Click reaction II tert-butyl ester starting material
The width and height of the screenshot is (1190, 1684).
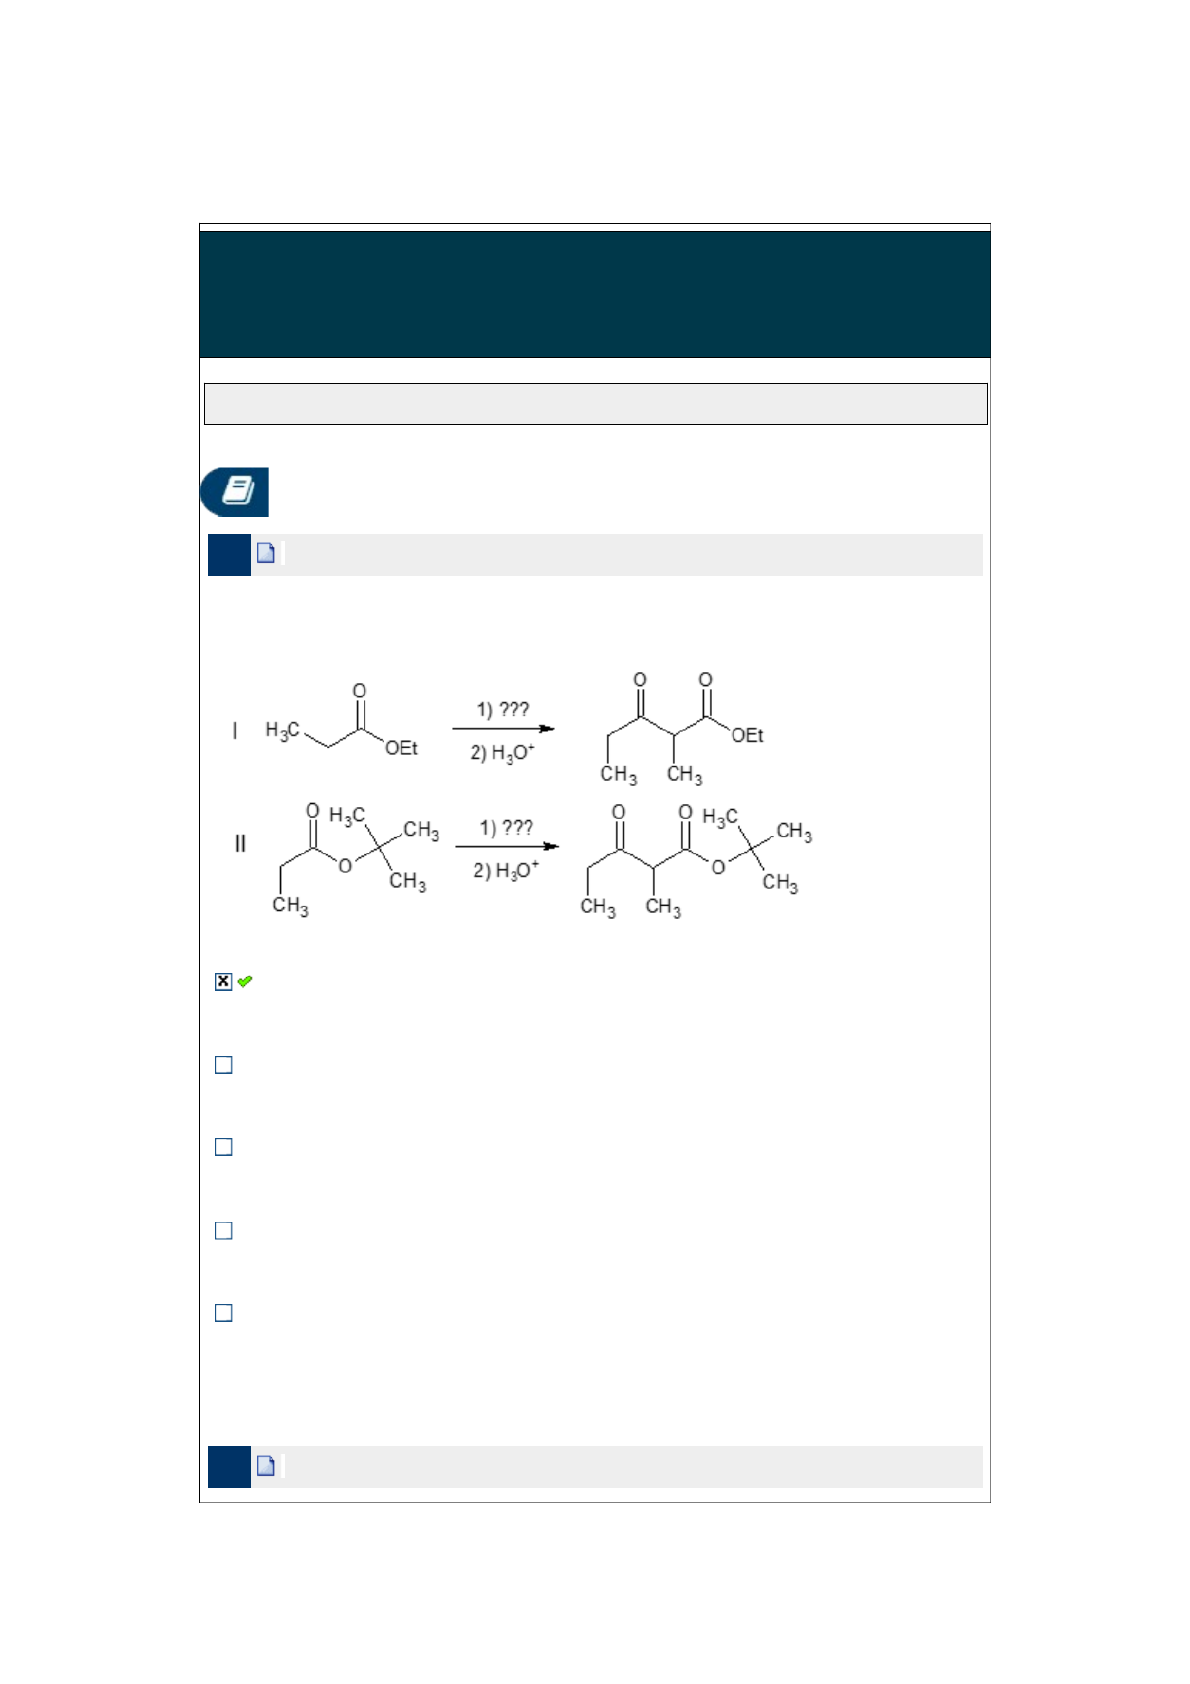click(x=350, y=858)
